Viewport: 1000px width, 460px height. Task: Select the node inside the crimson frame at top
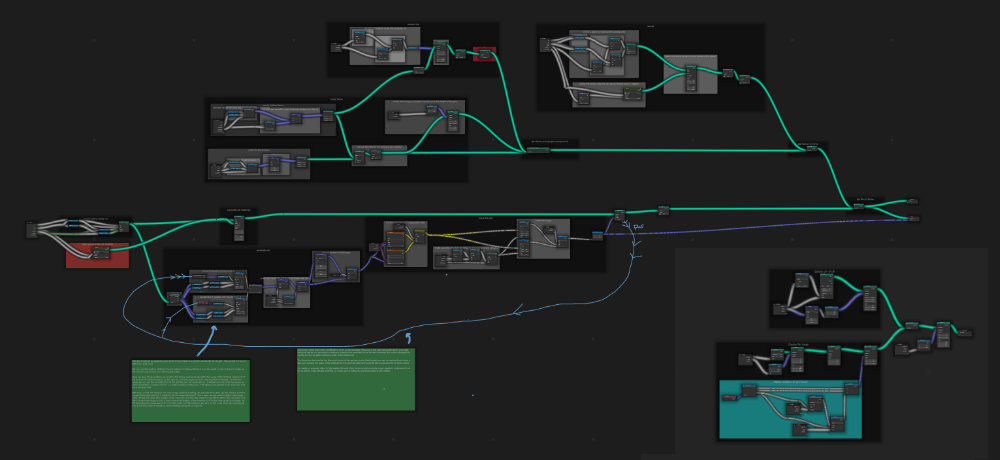tap(485, 54)
